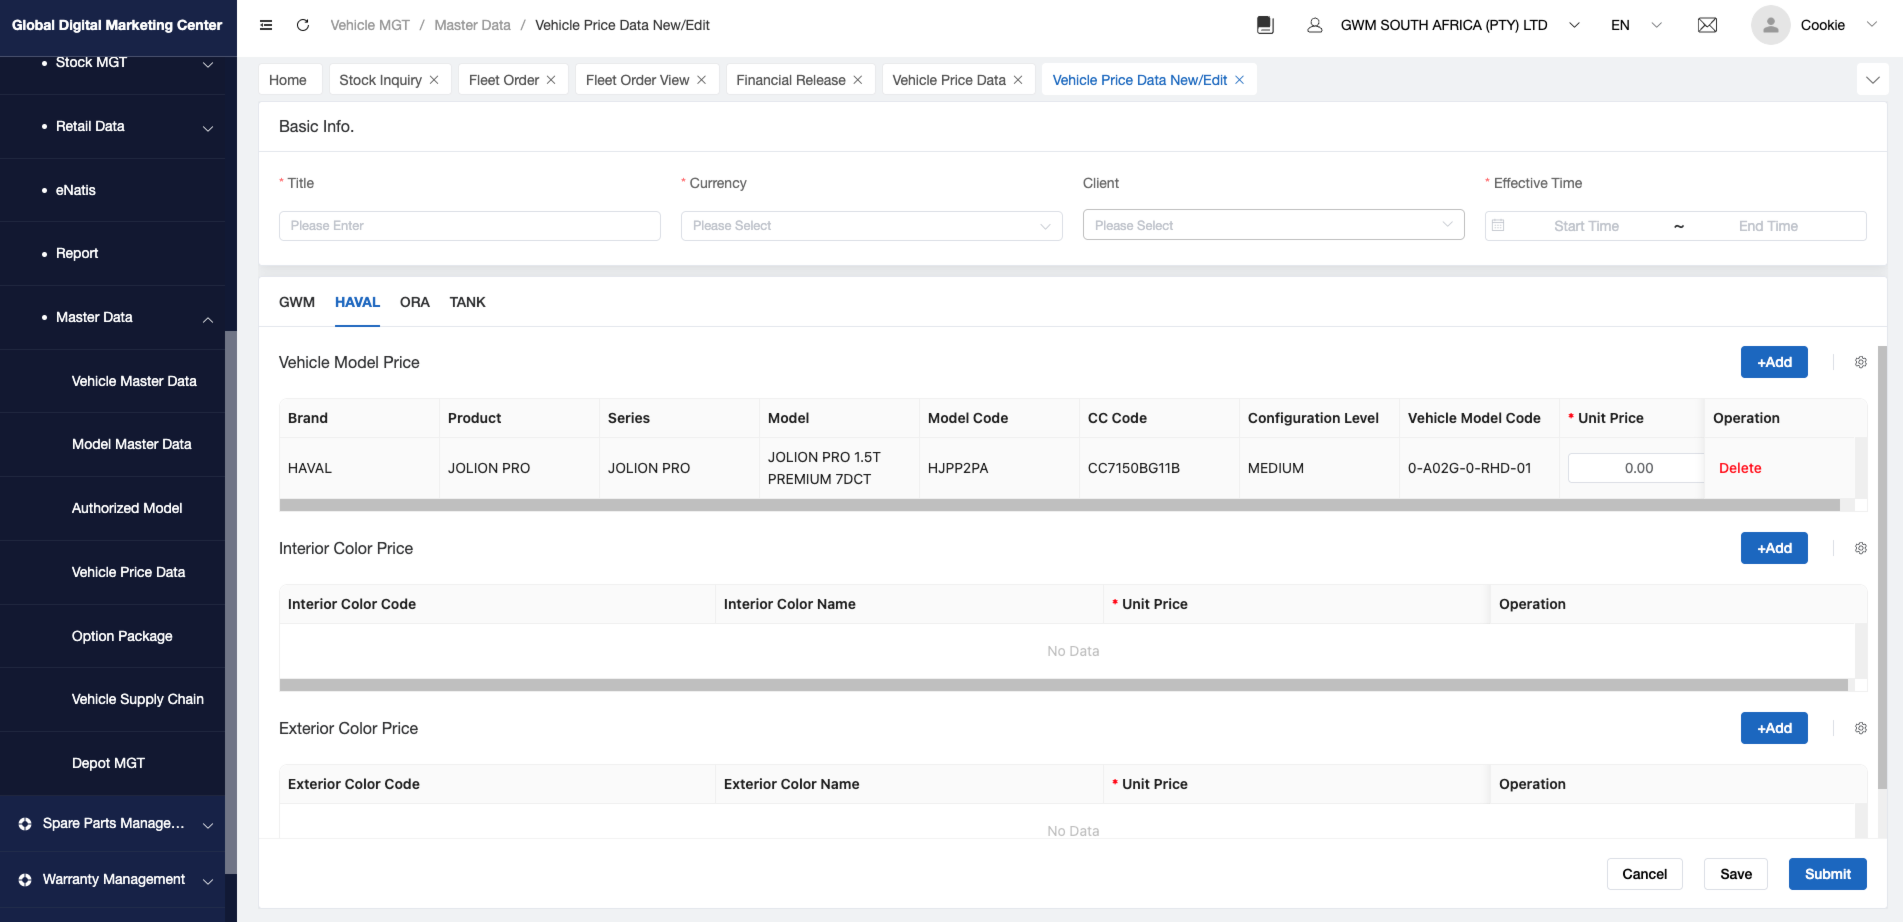The width and height of the screenshot is (1903, 922).
Task: Close the Stock Inquiry tab
Action: (x=434, y=80)
